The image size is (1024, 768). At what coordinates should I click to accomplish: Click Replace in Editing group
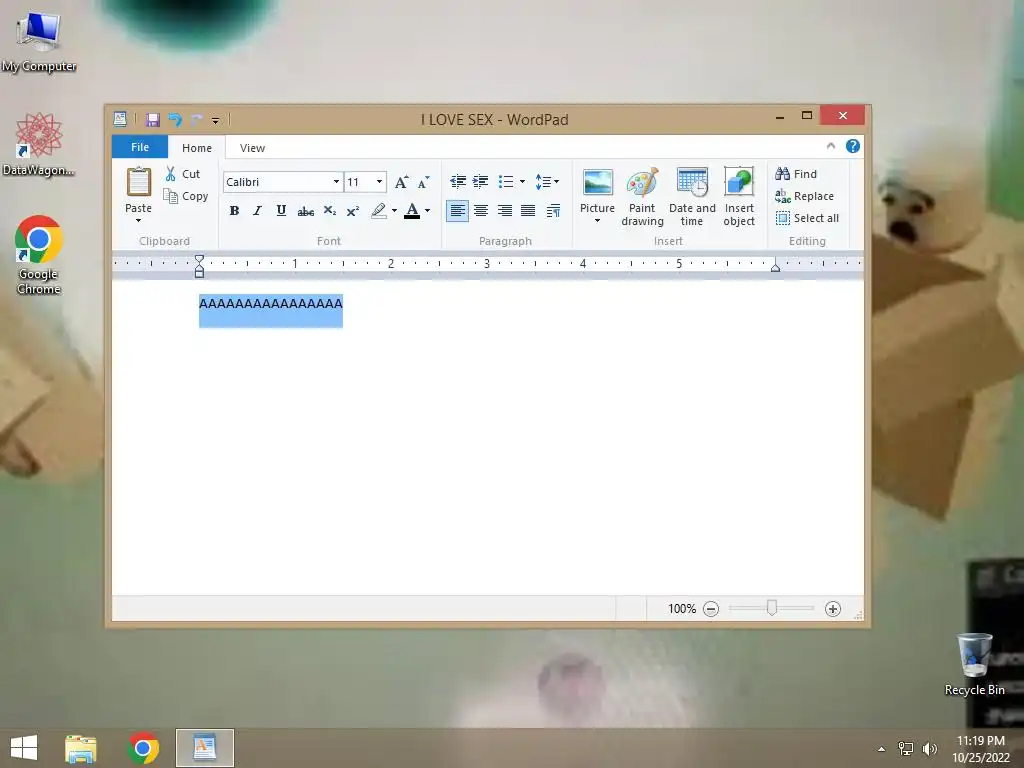(x=805, y=196)
